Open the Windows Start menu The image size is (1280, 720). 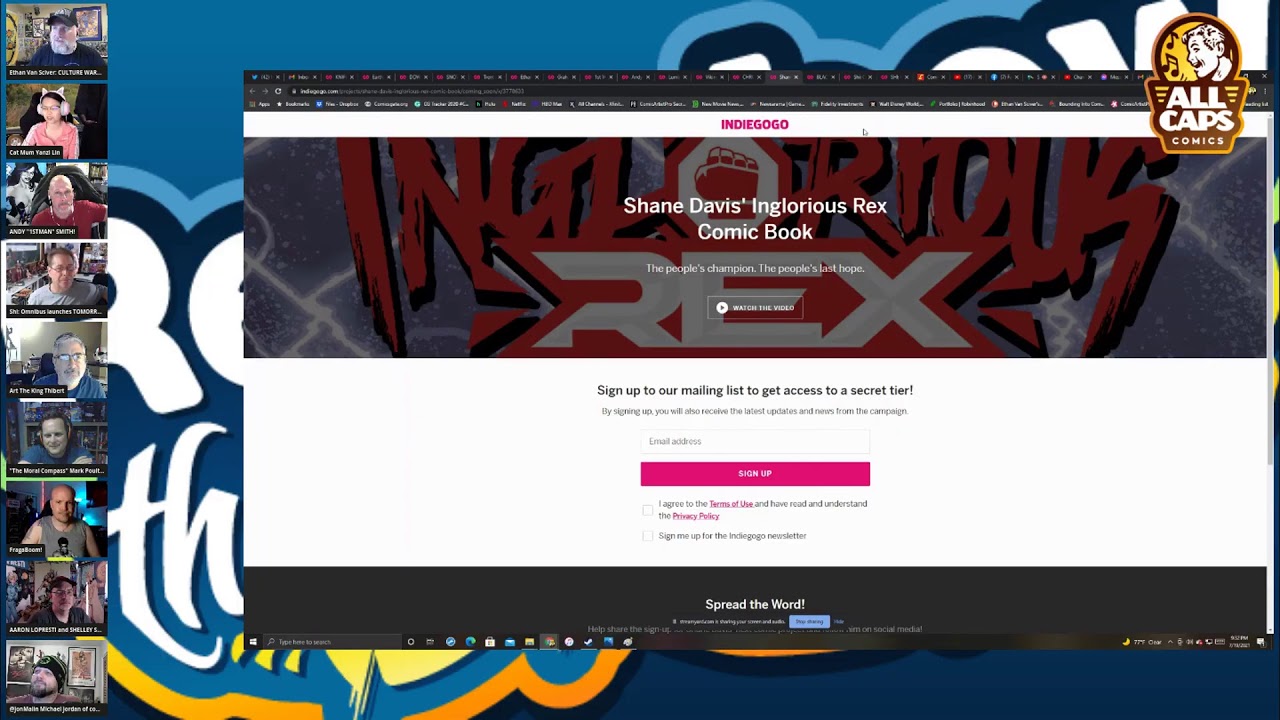(x=253, y=642)
